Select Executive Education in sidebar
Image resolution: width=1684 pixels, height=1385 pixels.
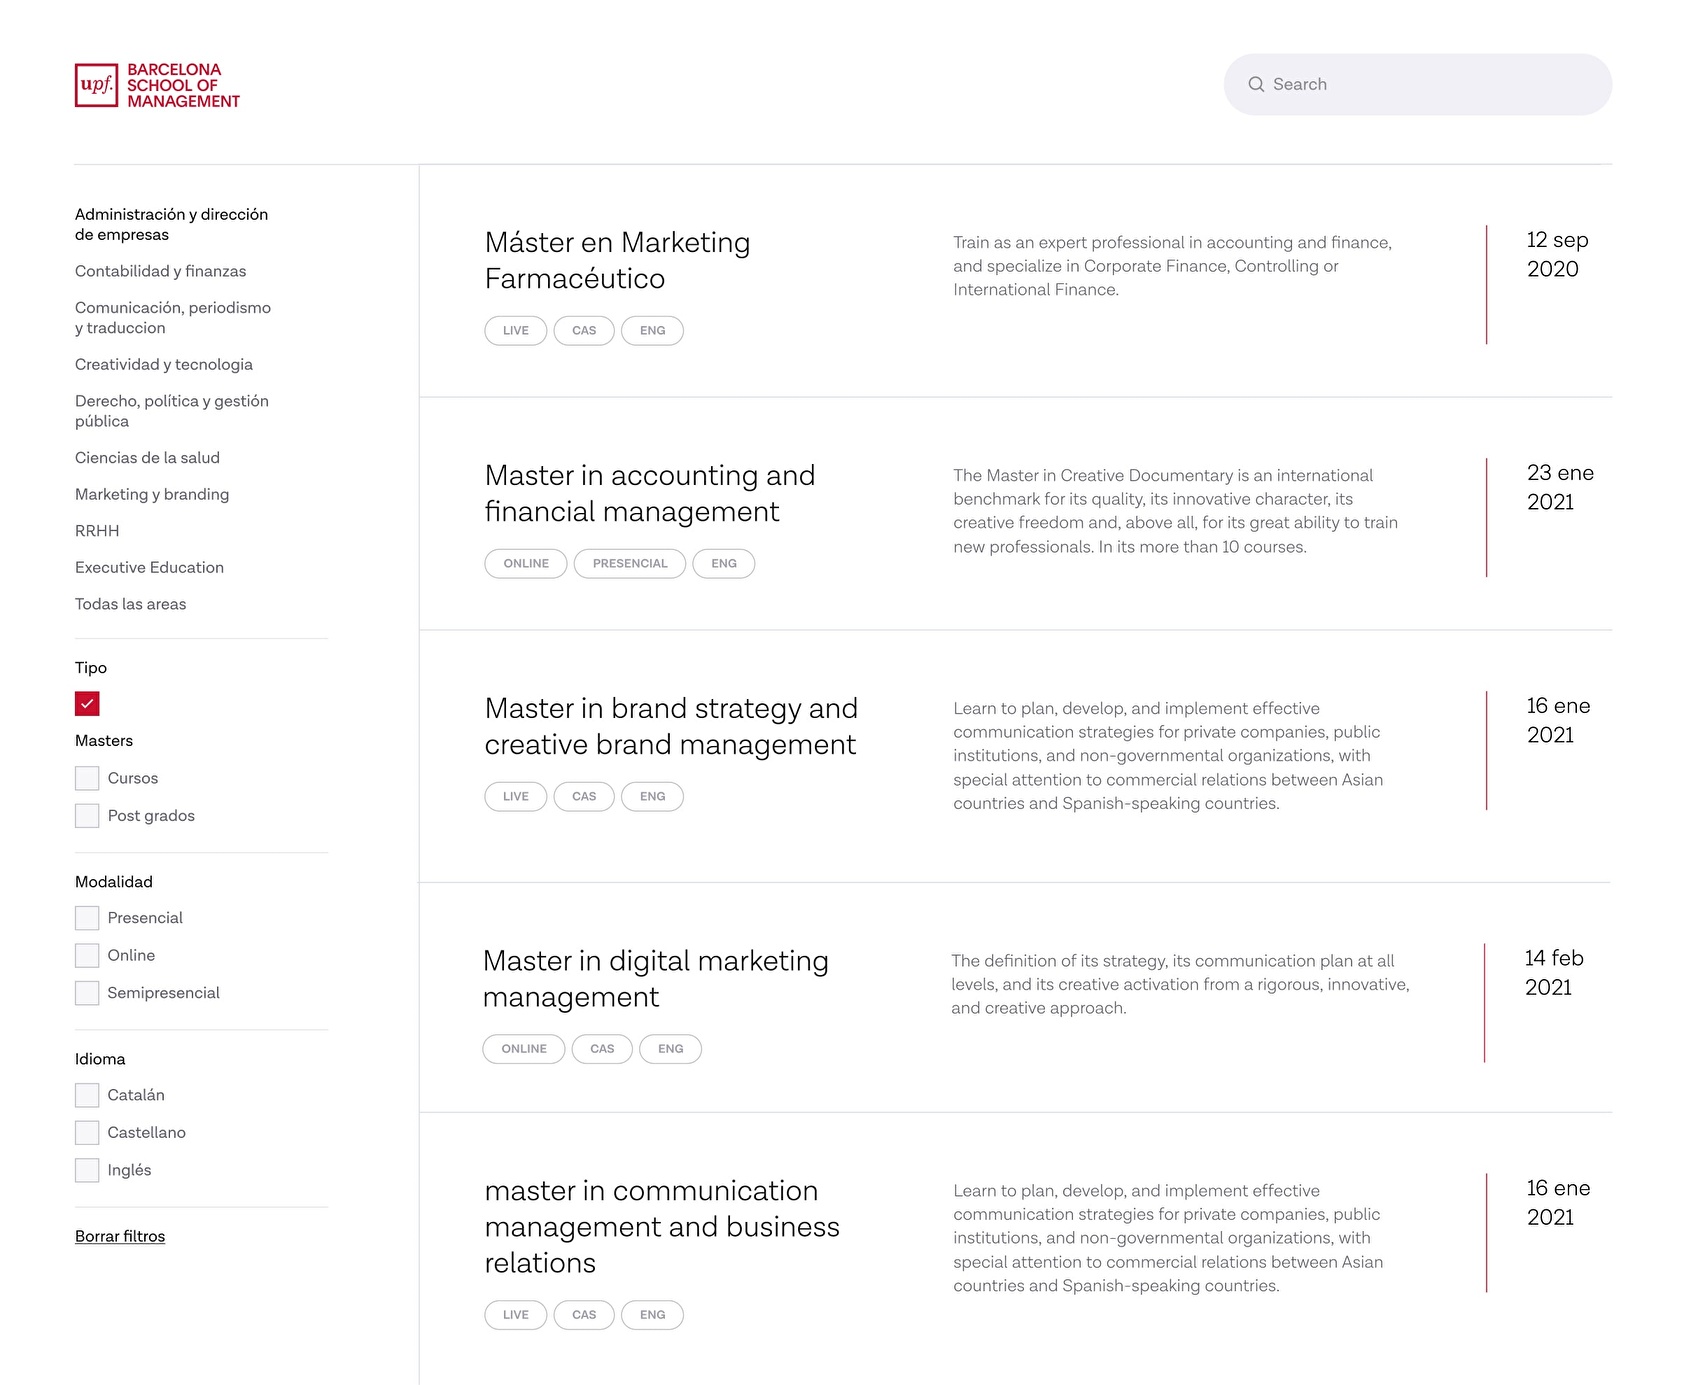tap(149, 567)
